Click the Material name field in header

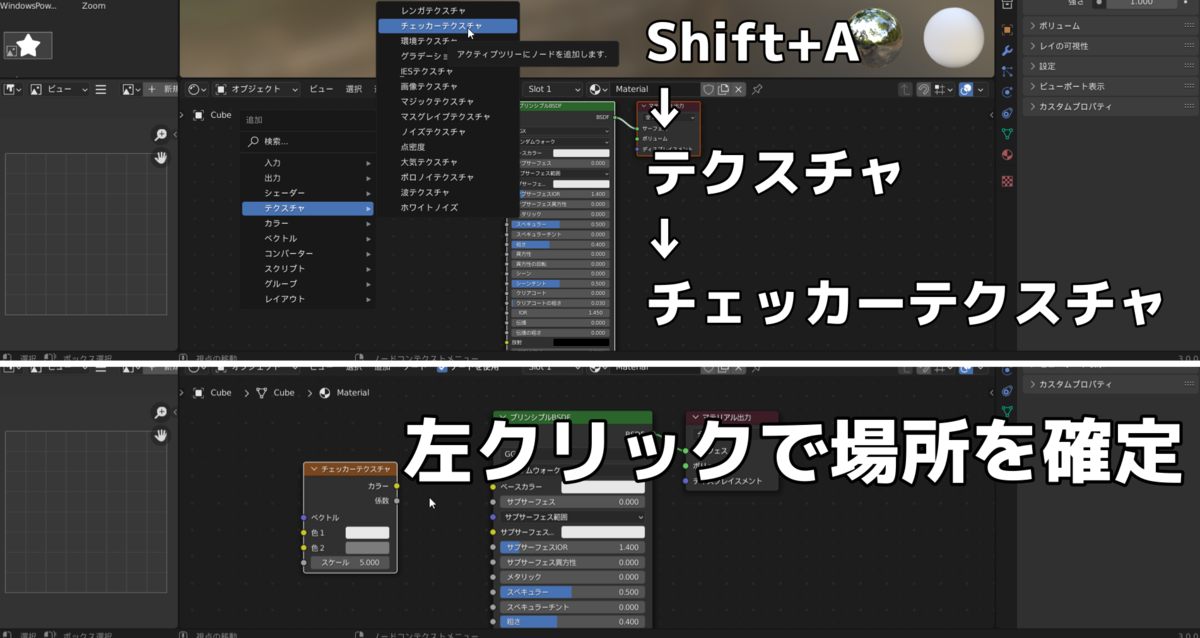656,89
